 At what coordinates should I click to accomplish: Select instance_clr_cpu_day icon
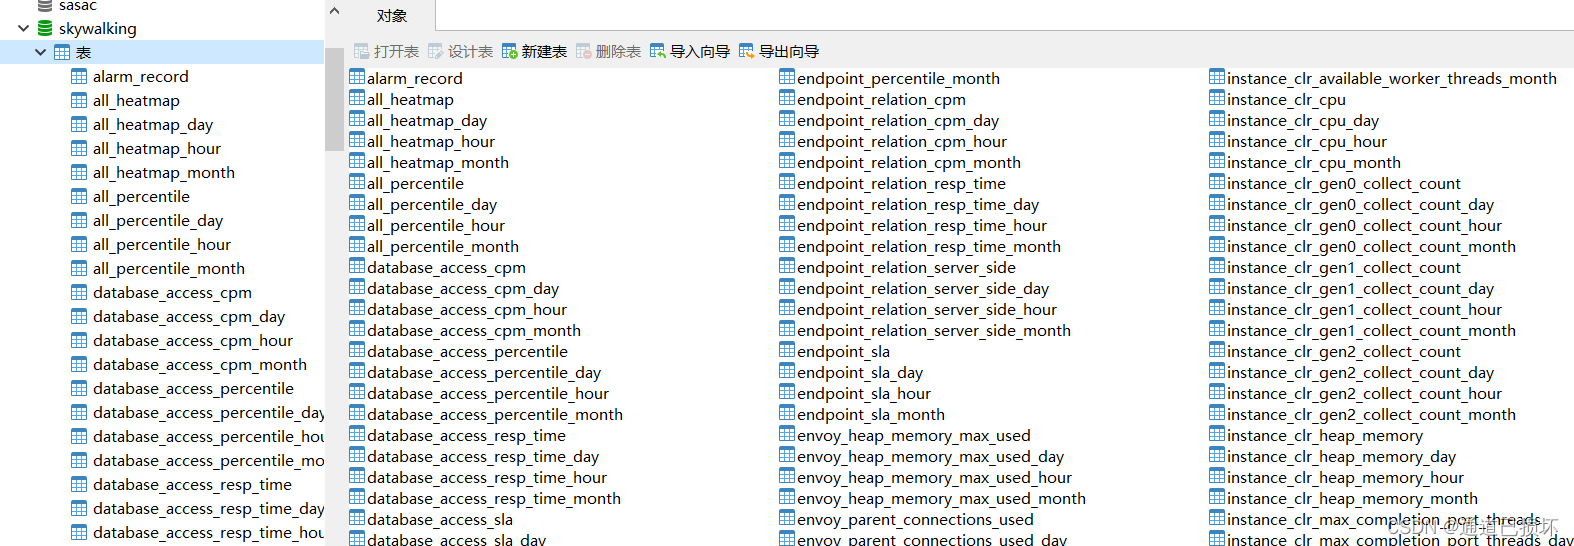[1217, 118]
